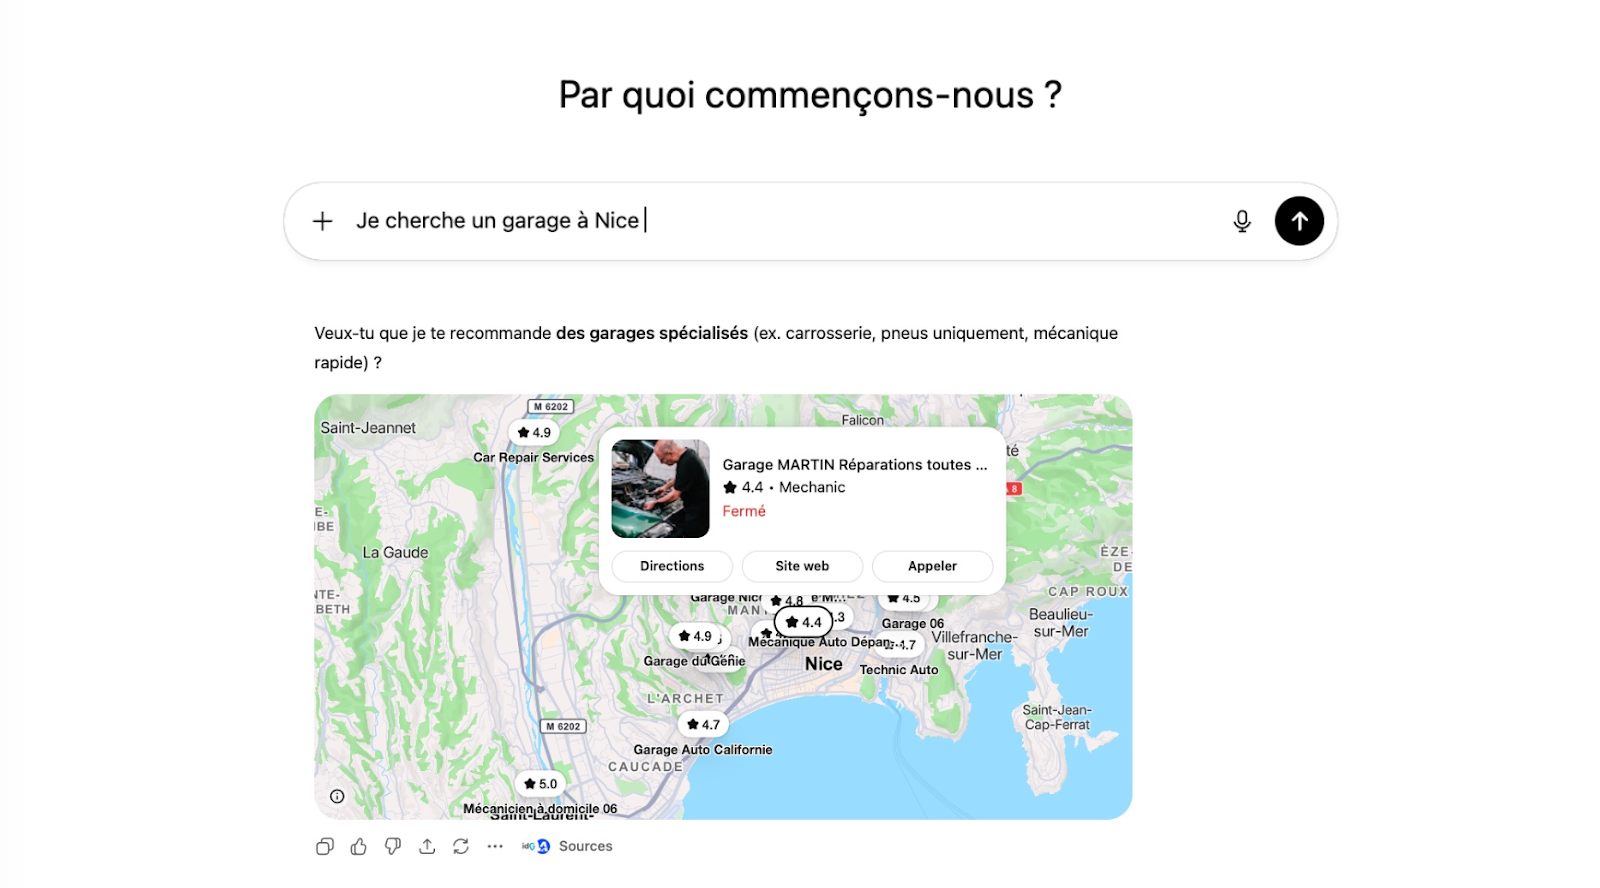The height and width of the screenshot is (888, 1600).
Task: Click the red Fermé status text
Action: tap(744, 511)
